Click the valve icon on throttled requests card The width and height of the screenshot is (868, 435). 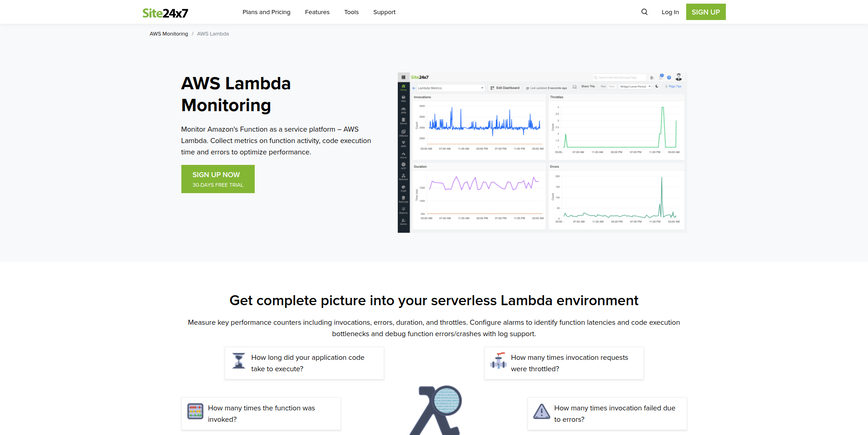pos(498,361)
